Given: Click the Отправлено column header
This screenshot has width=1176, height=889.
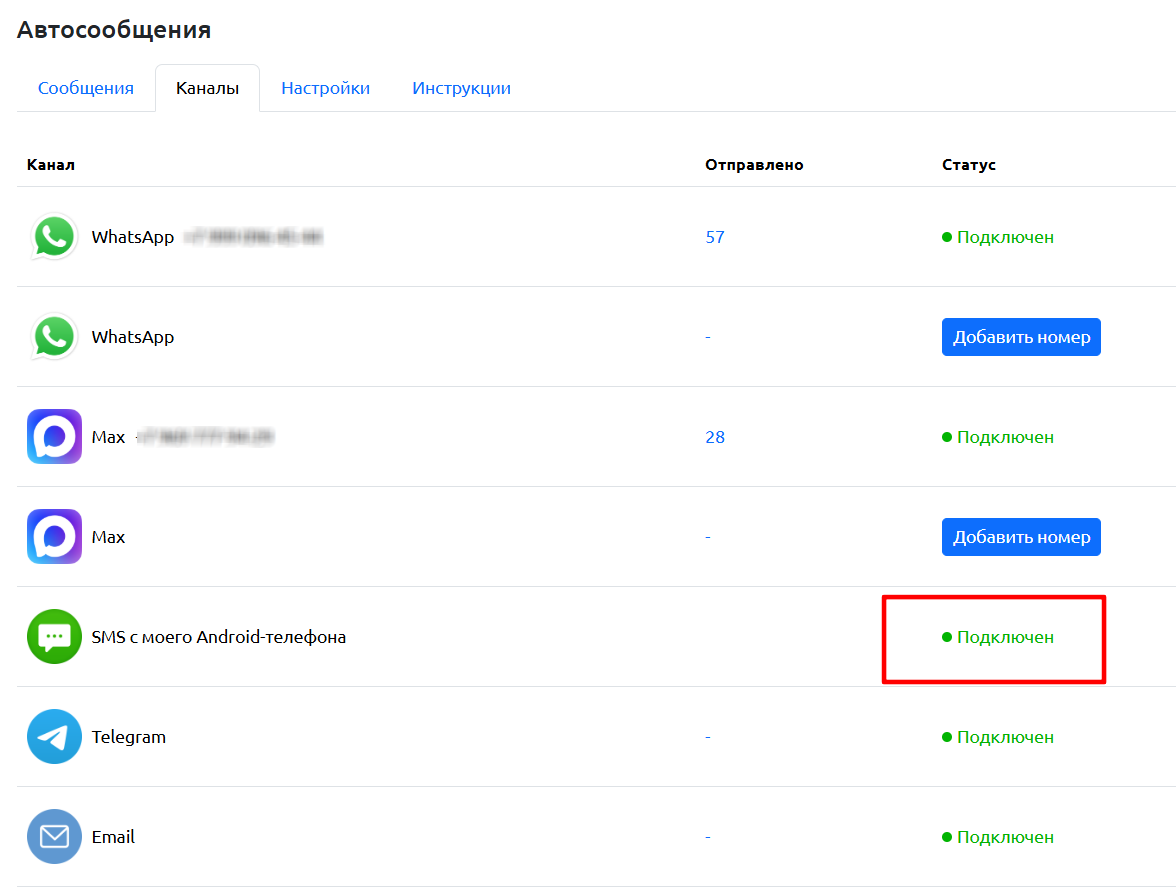Looking at the screenshot, I should (754, 164).
